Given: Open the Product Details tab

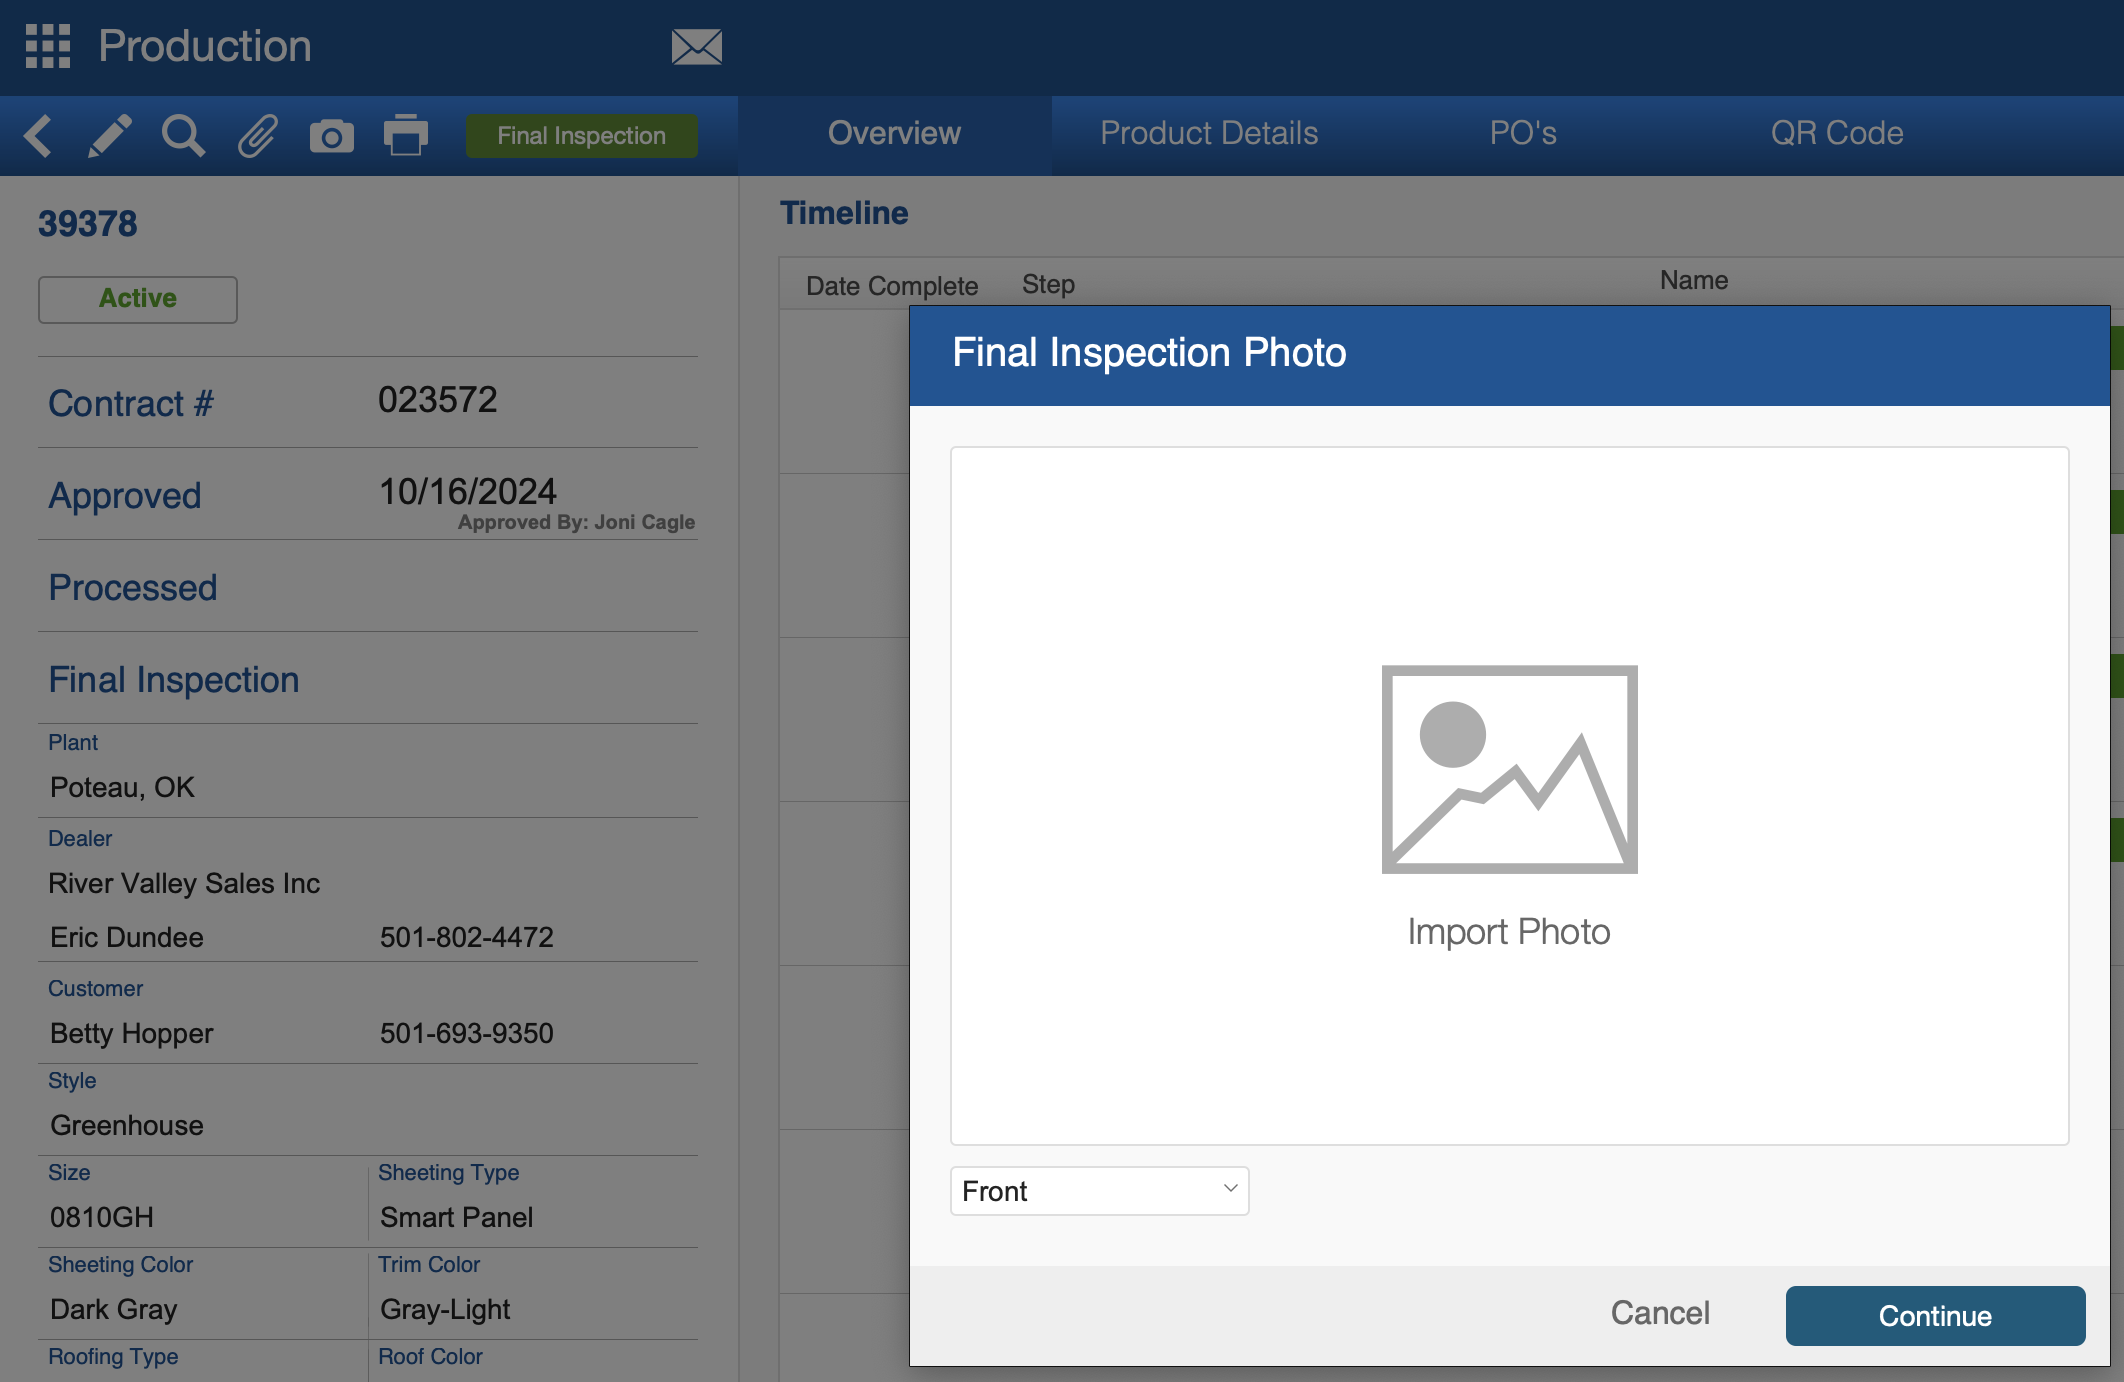Looking at the screenshot, I should click(1208, 133).
